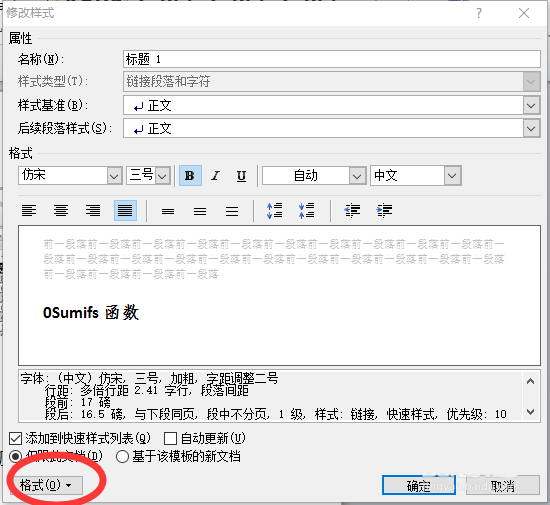Close the Modify Style dialog
Viewport: 550px width, 505px height.
(524, 13)
